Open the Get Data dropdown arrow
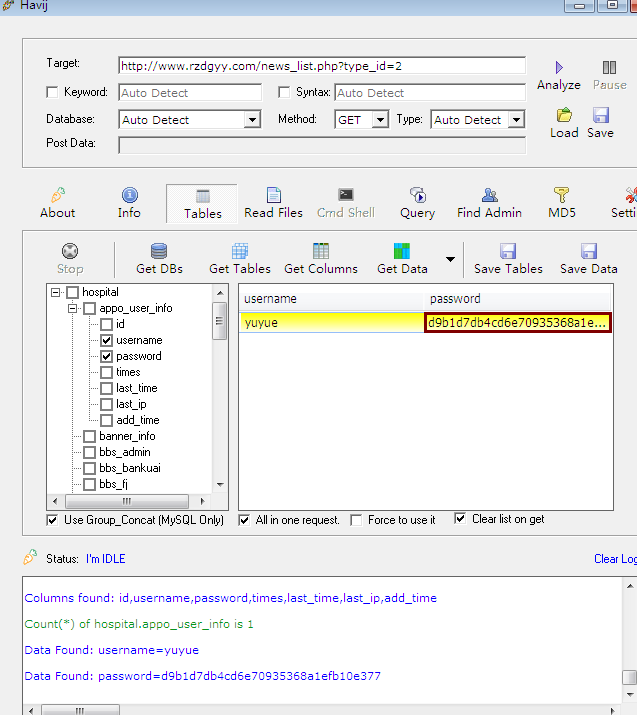The height and width of the screenshot is (715, 637). tap(451, 259)
